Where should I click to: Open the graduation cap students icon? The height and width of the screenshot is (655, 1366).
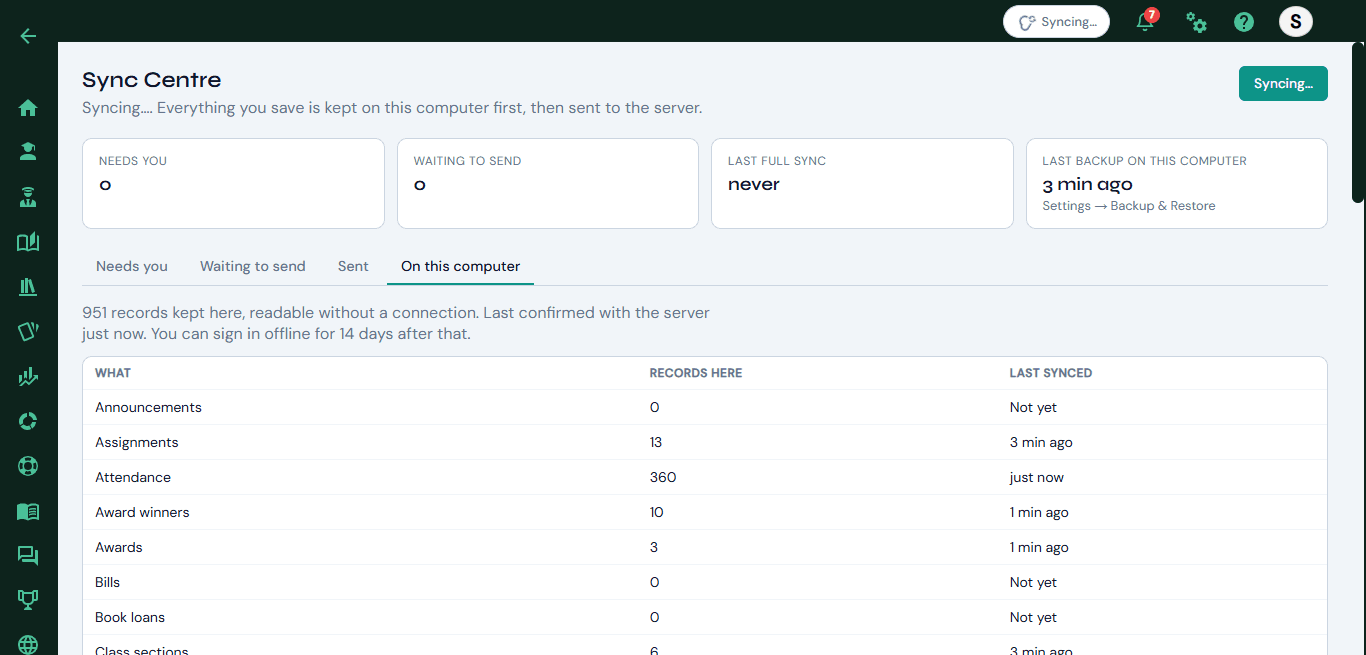click(x=28, y=152)
